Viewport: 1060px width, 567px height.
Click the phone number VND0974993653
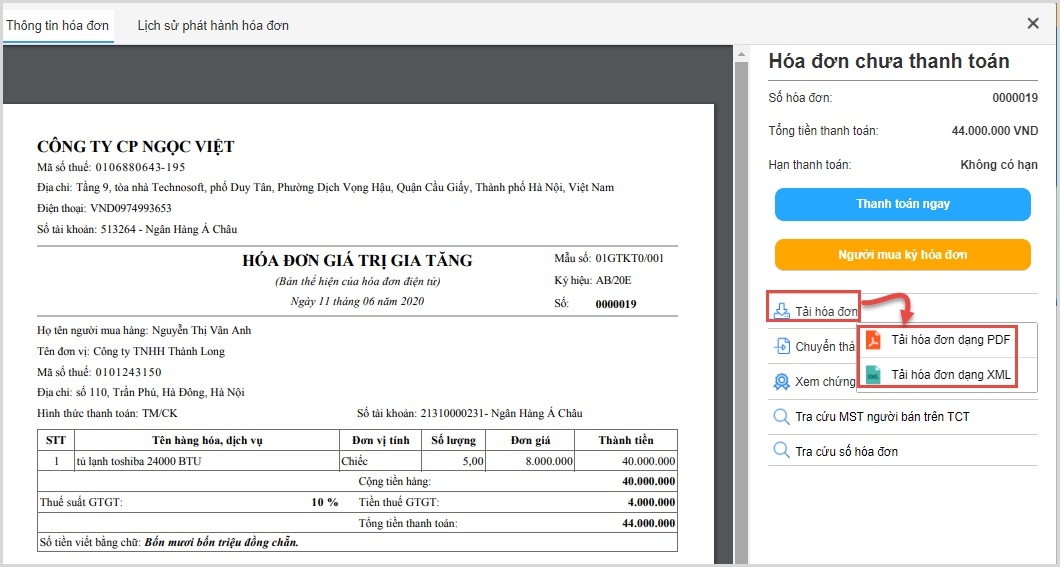coord(131,209)
